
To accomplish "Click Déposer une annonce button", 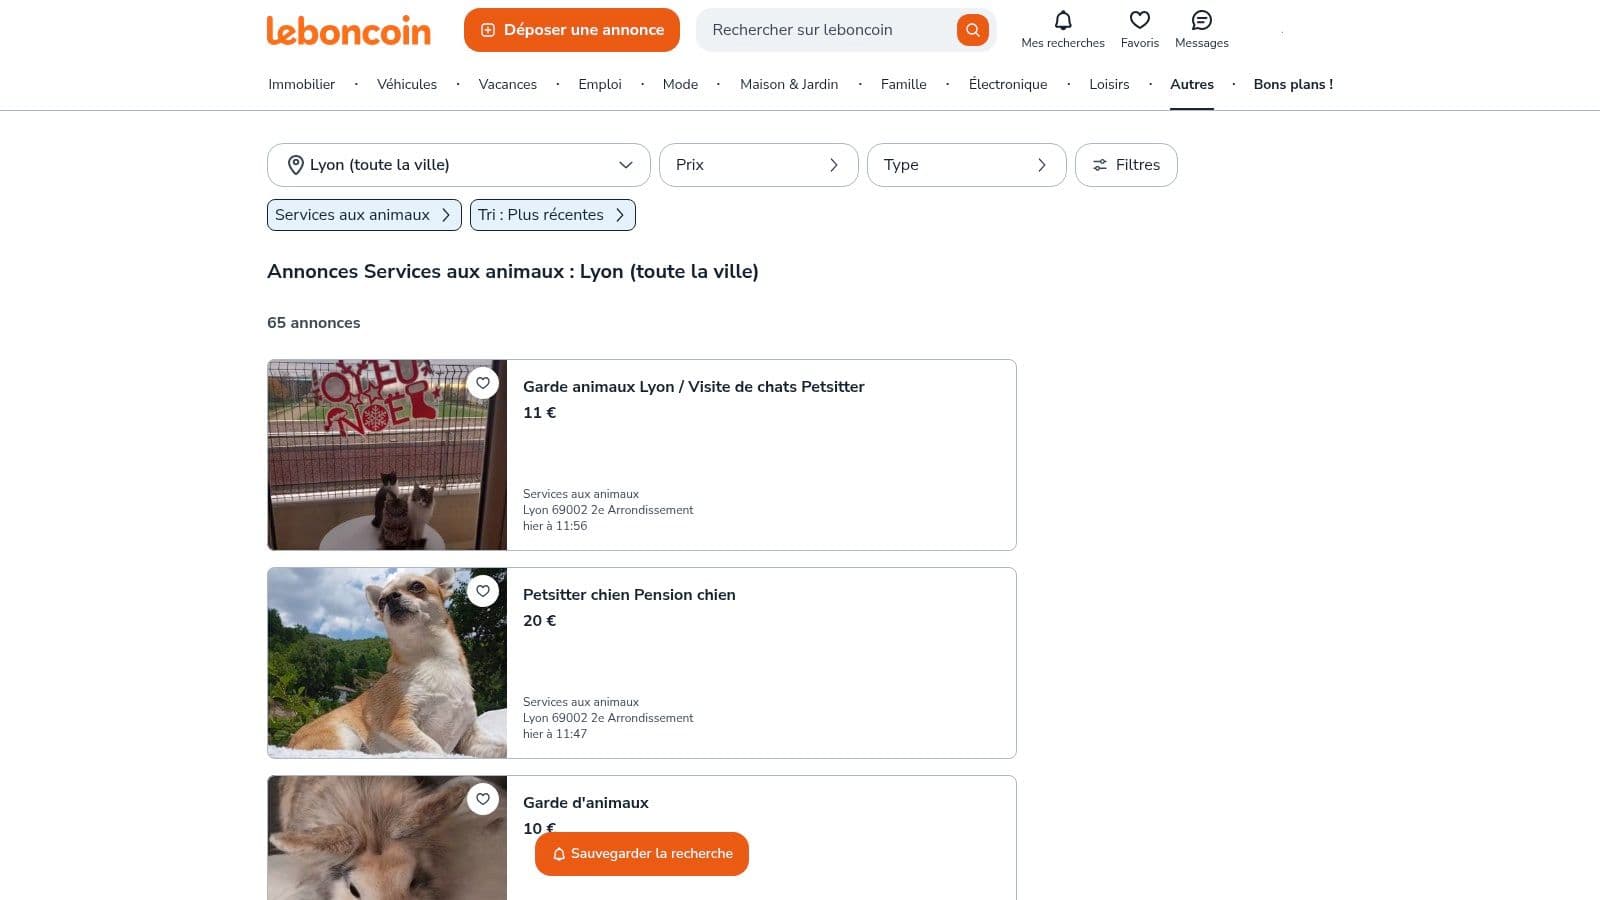I will click(571, 30).
